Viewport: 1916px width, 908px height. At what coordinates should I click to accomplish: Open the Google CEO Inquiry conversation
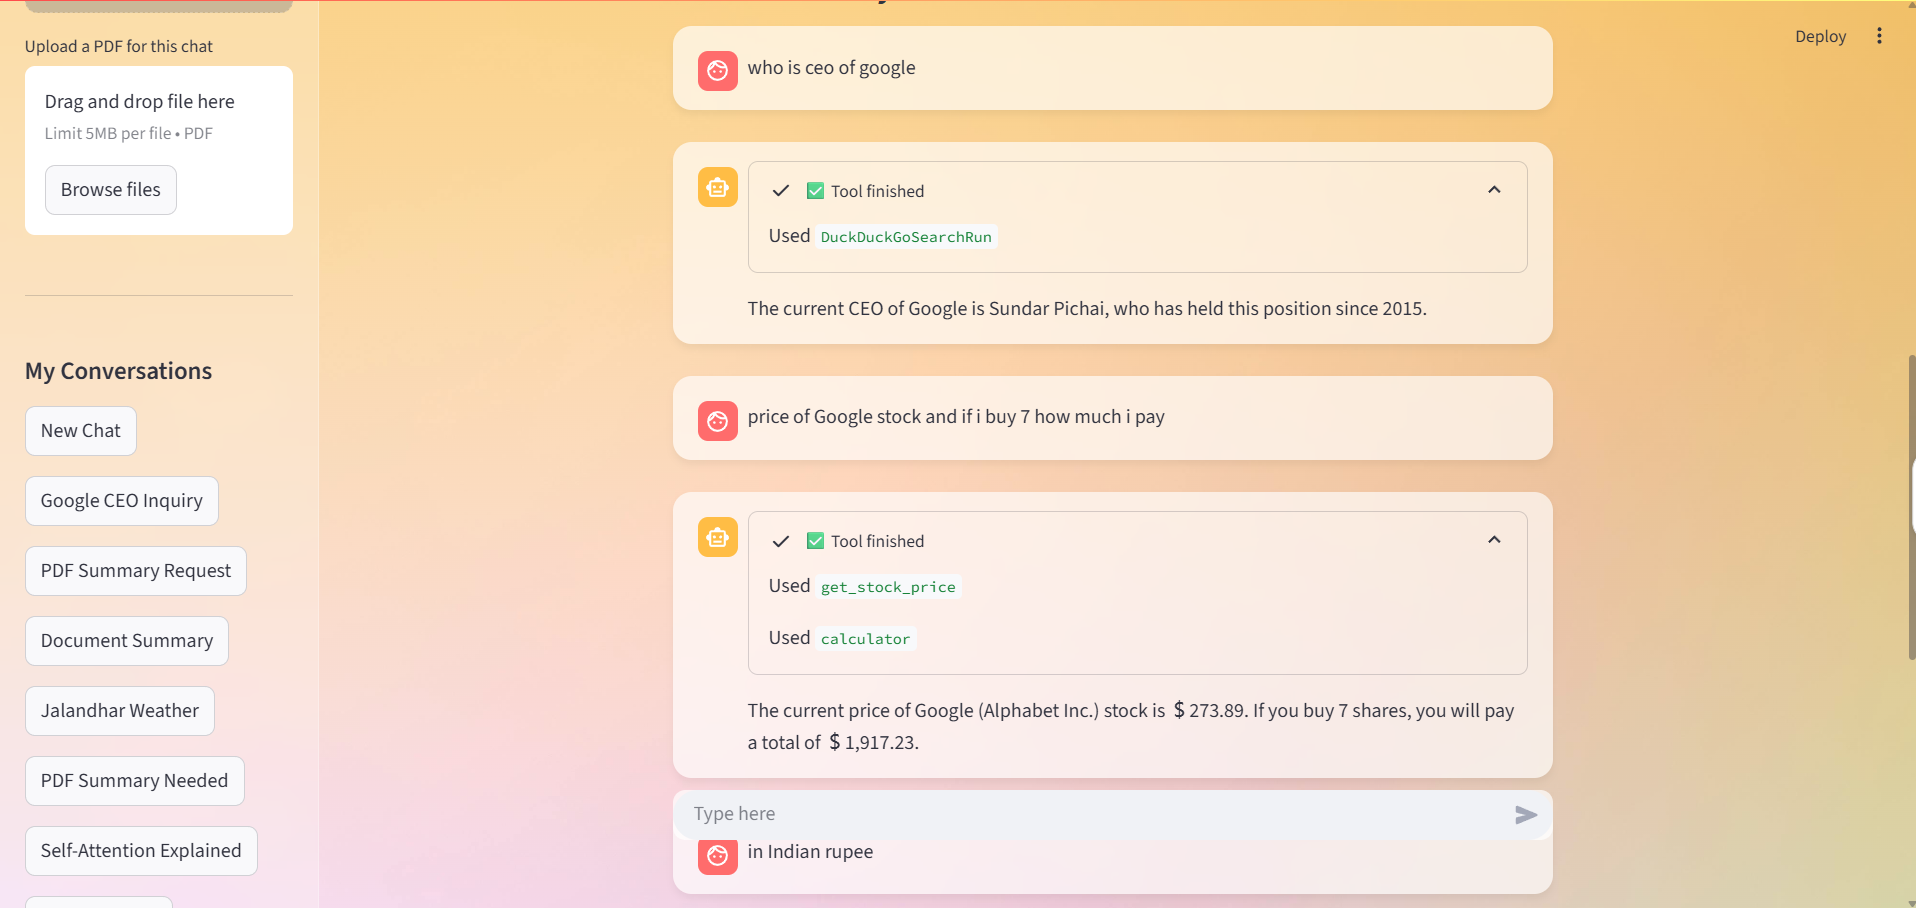(122, 501)
